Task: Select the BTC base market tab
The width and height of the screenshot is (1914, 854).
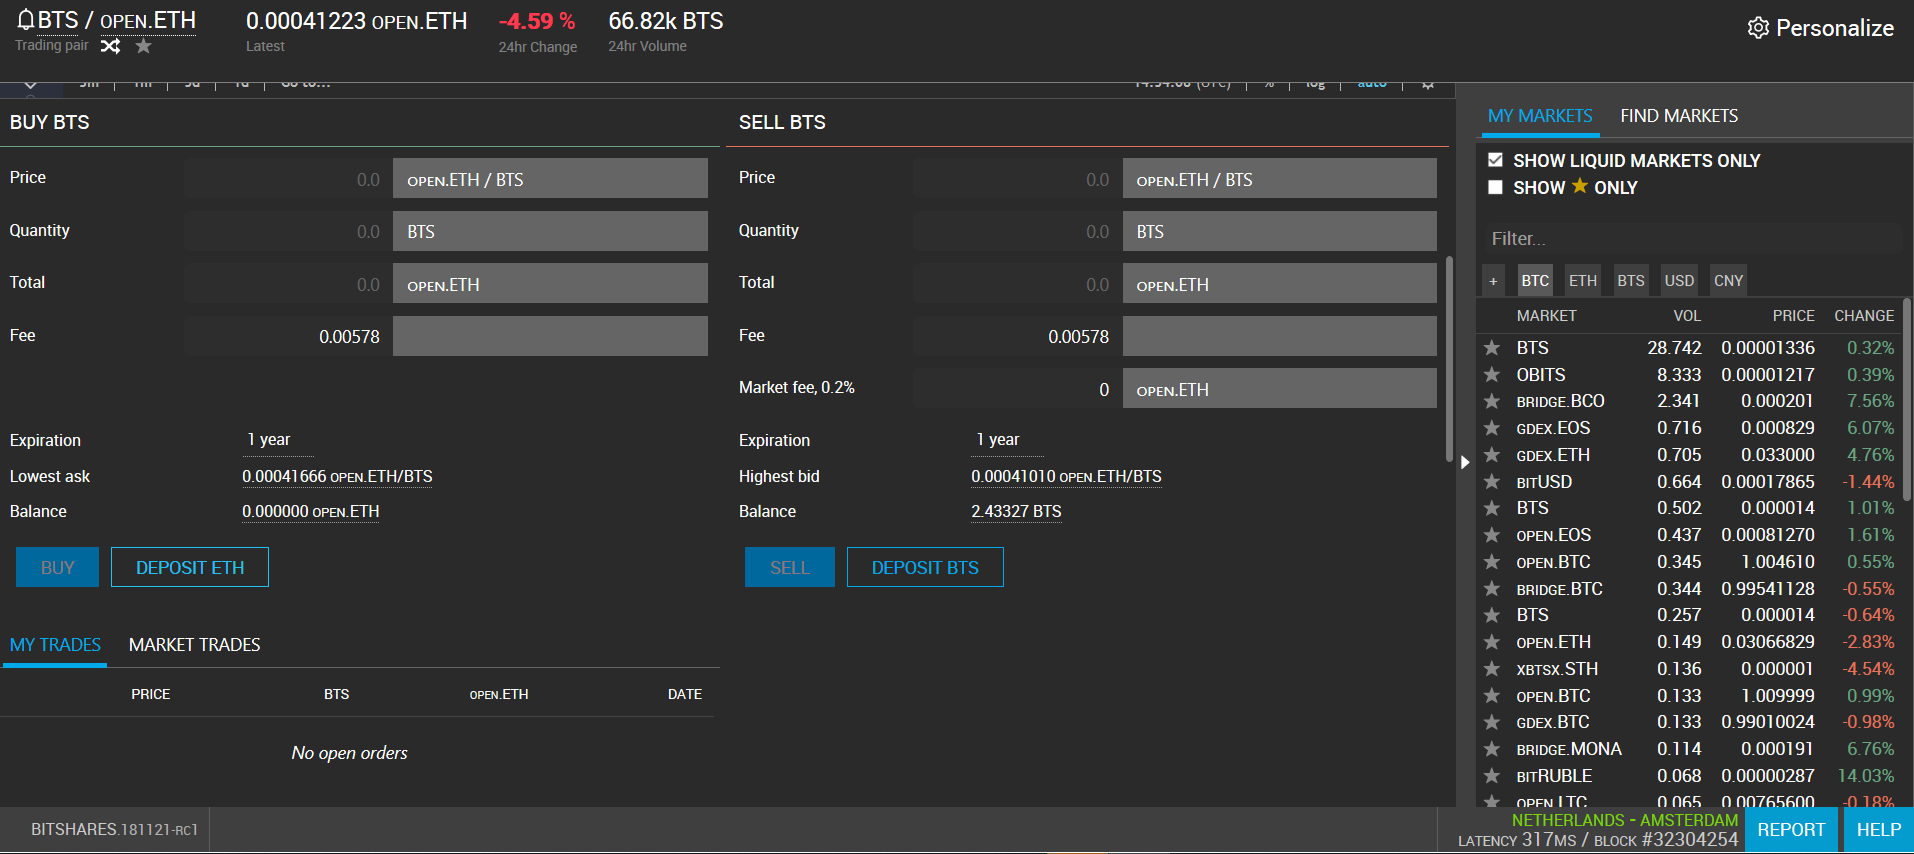Action: (1535, 281)
